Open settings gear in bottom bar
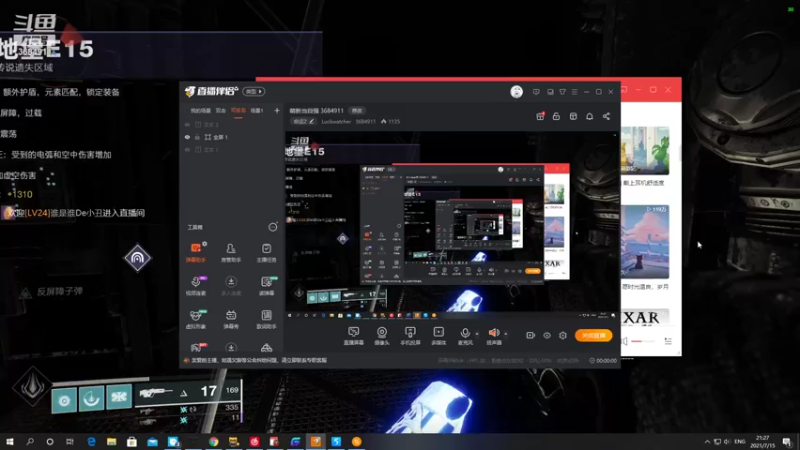This screenshot has width=800, height=450. coord(563,335)
